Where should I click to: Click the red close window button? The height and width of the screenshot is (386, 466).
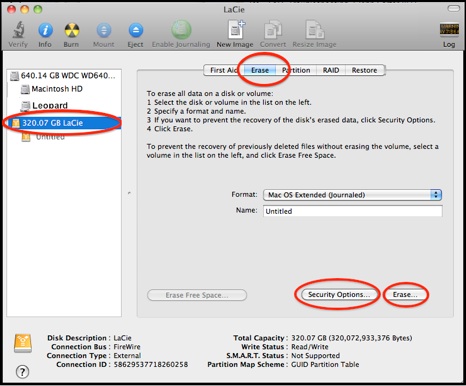12,9
